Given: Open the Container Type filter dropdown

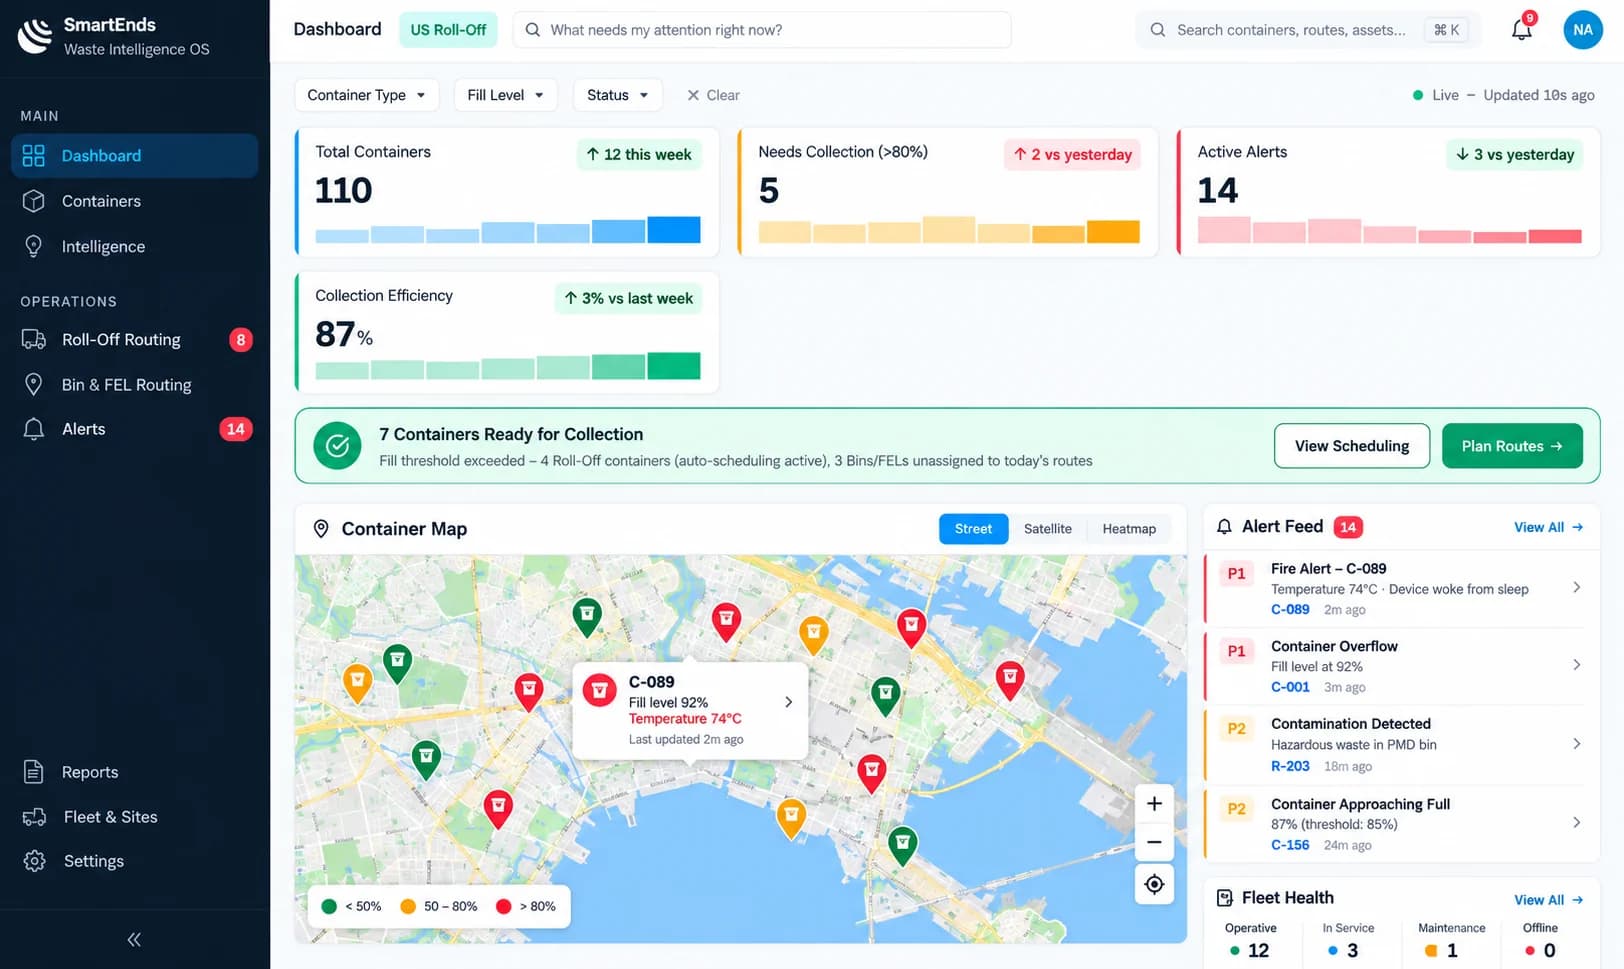Looking at the screenshot, I should click(366, 95).
